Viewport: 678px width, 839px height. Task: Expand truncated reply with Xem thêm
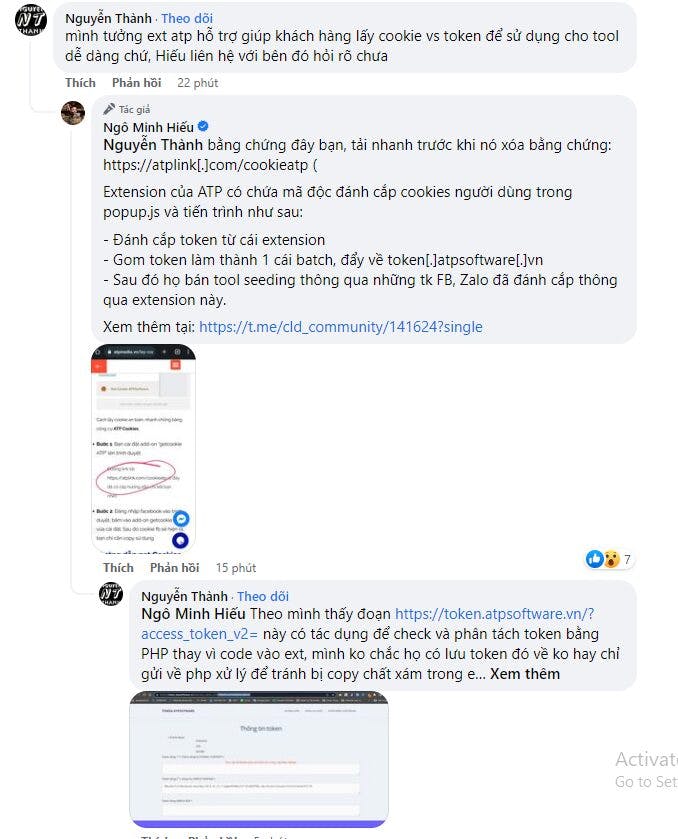point(525,674)
